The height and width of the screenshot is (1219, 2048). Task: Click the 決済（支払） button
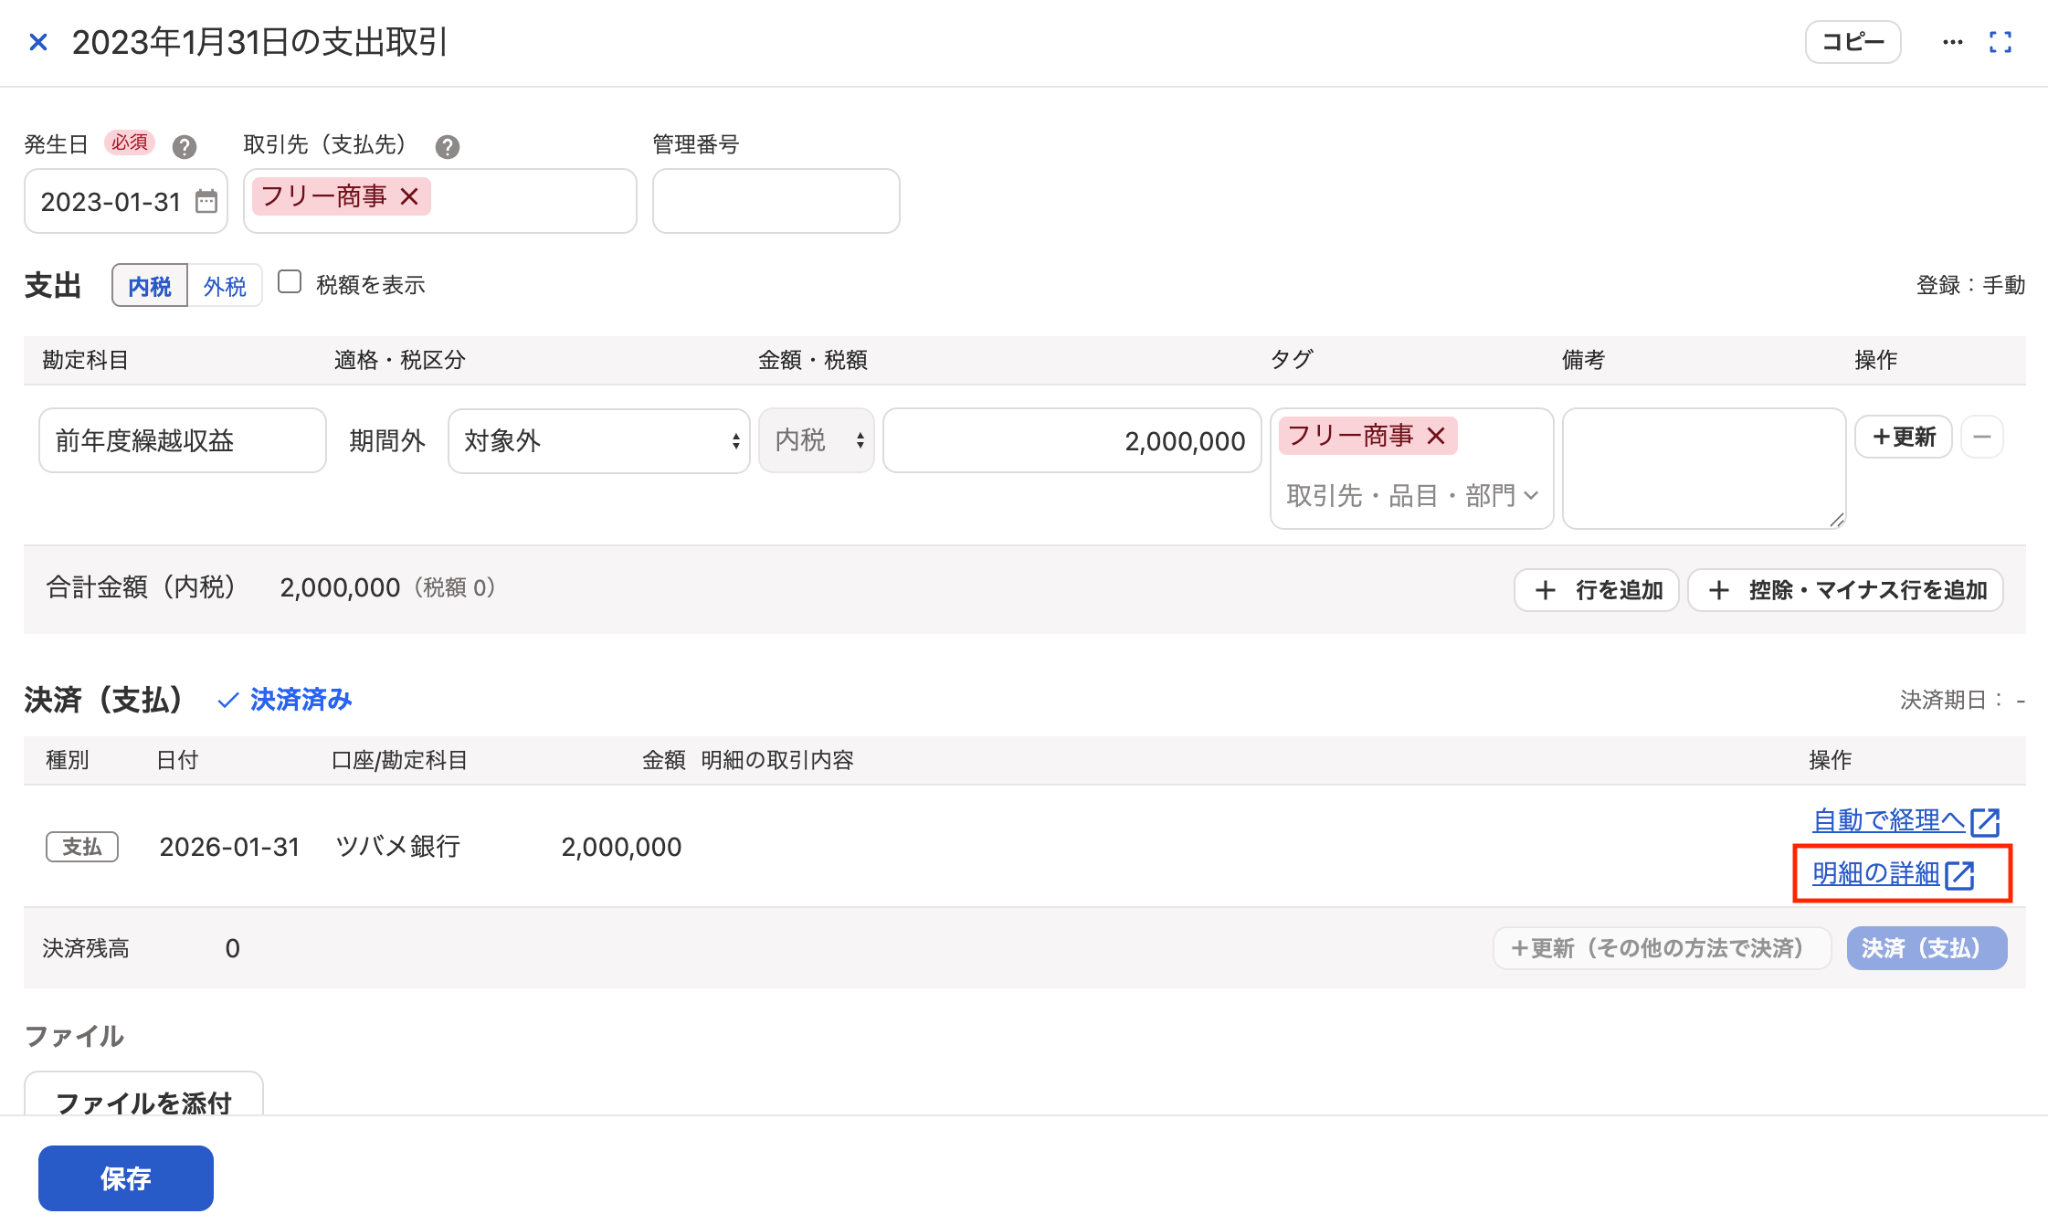tap(1927, 948)
